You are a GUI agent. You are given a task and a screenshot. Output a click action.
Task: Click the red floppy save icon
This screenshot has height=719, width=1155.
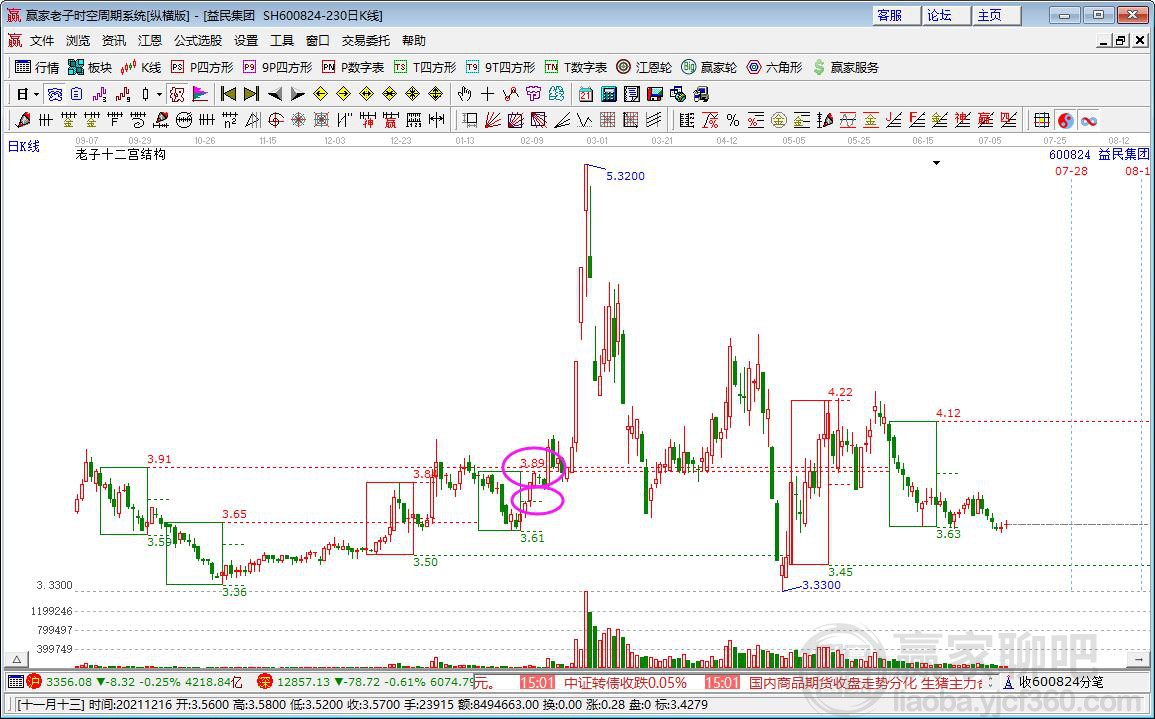(655, 94)
